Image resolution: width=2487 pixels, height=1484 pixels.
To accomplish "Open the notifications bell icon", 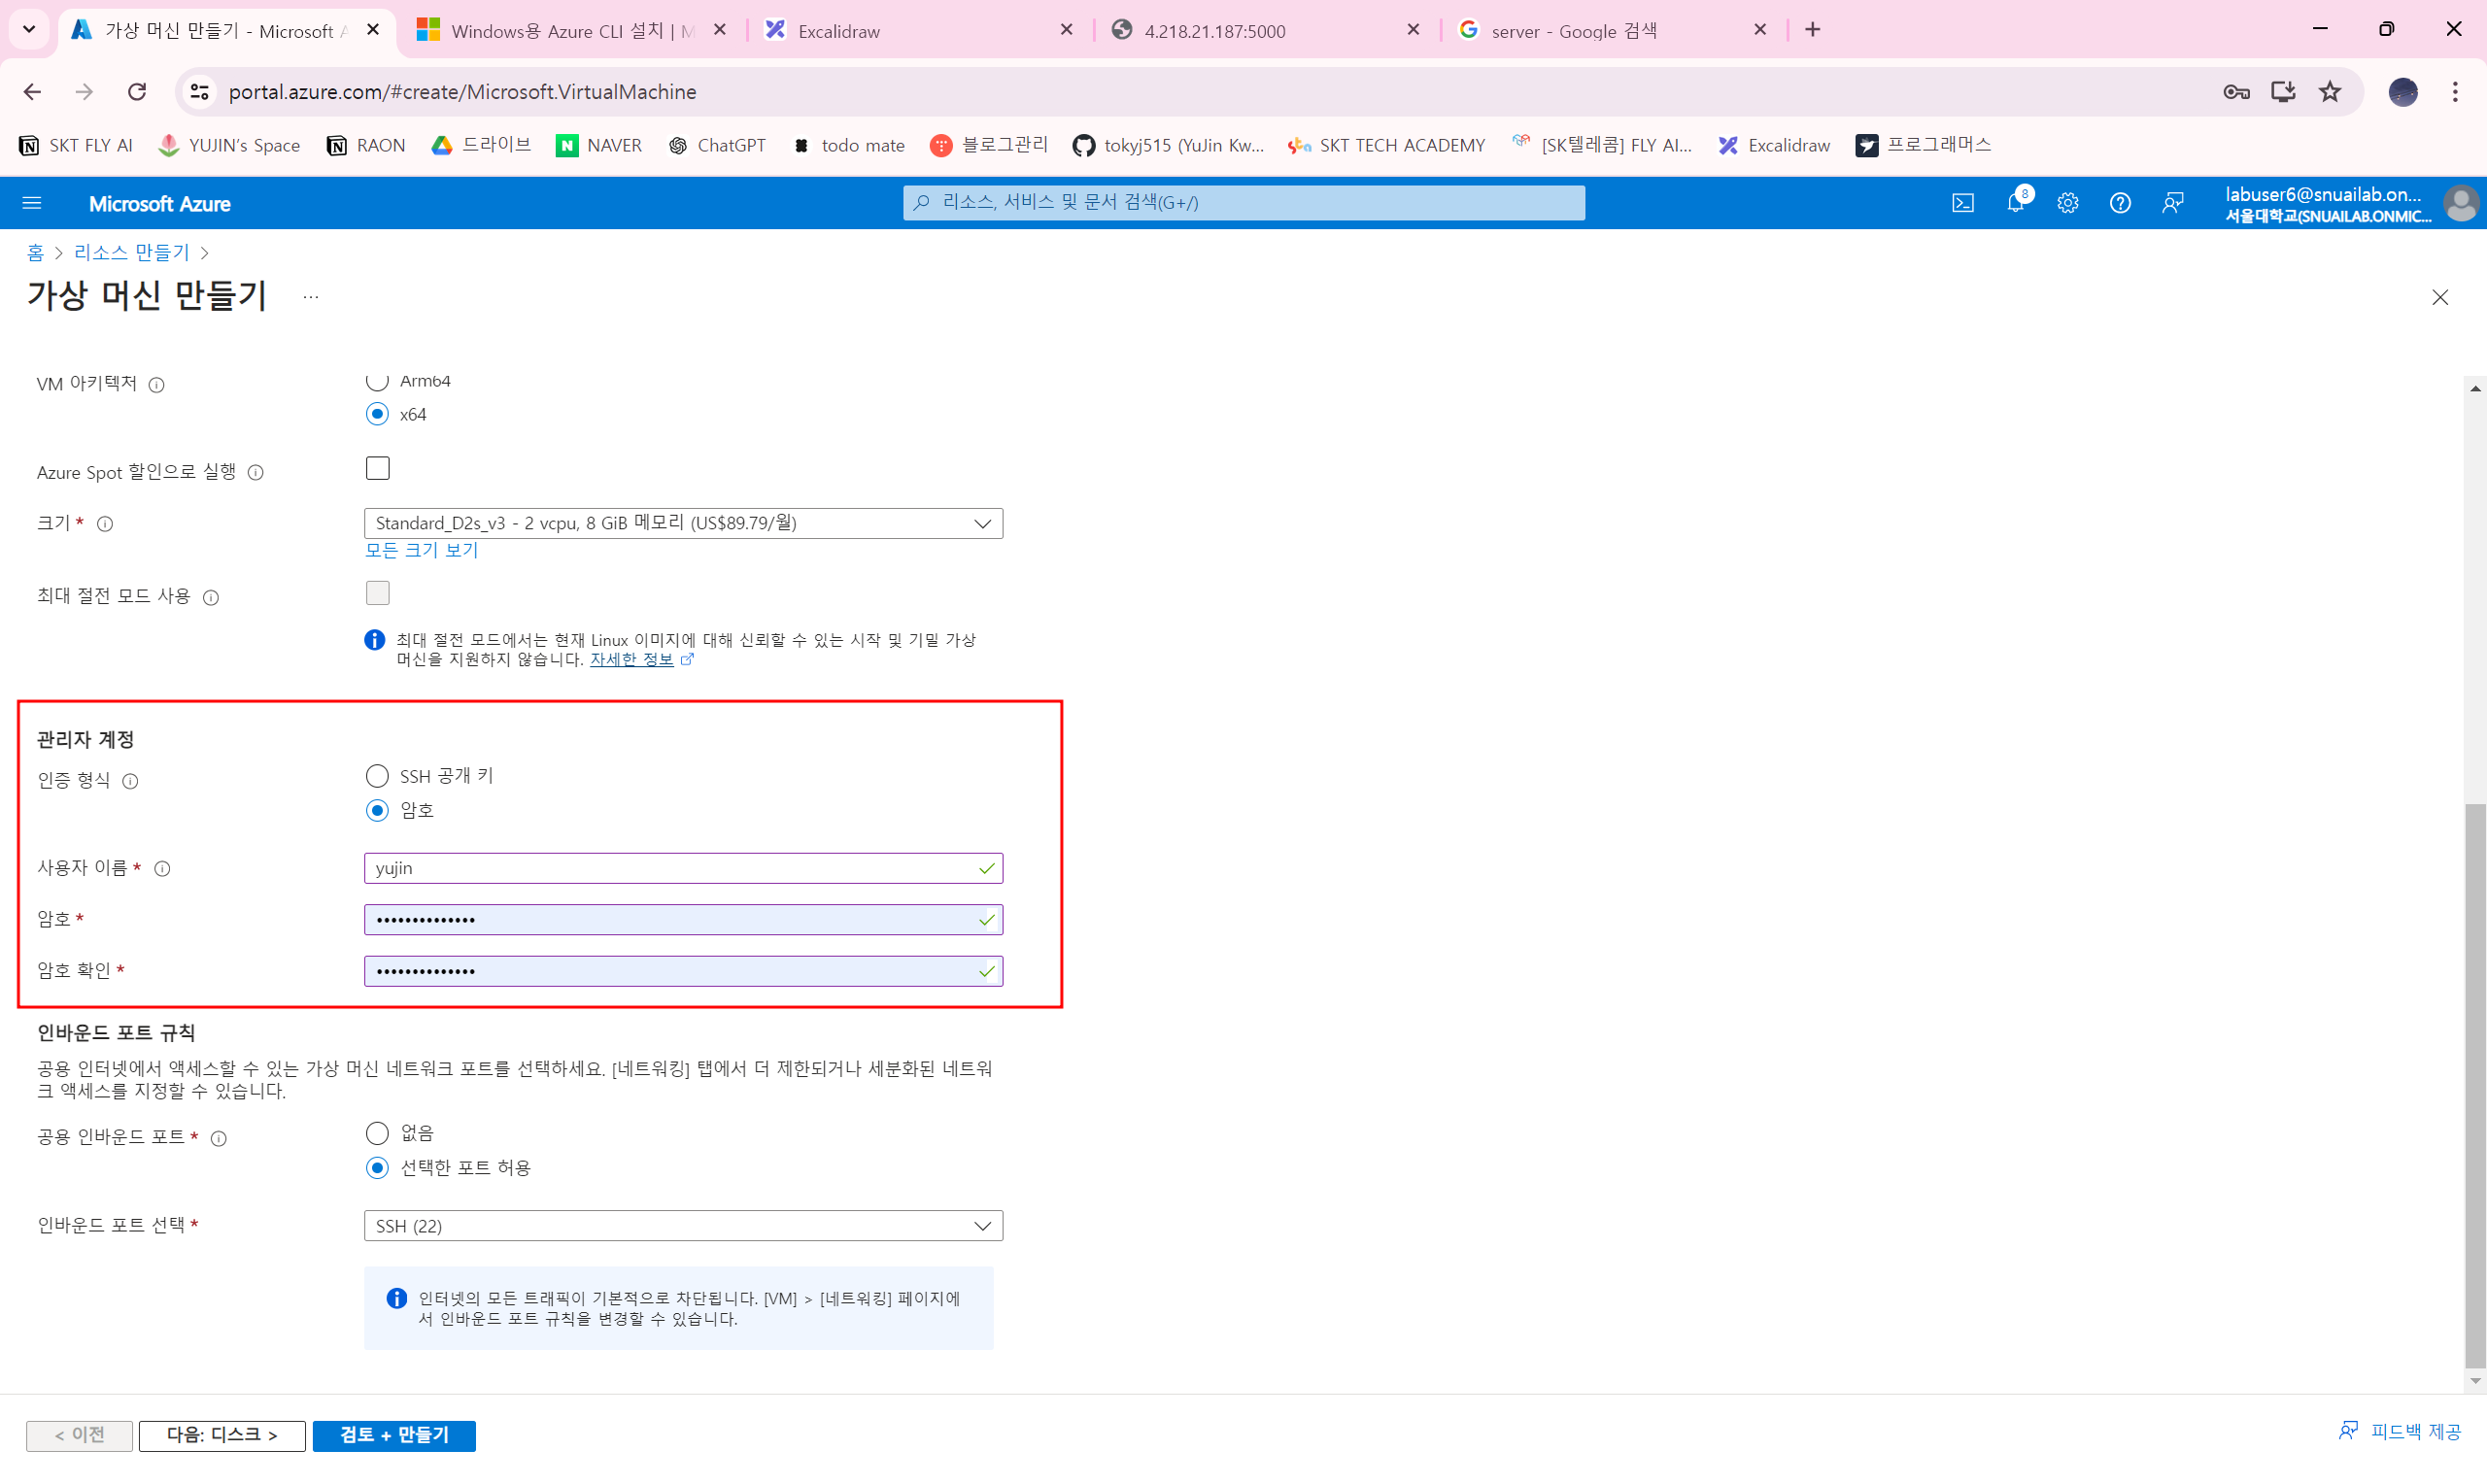I will (x=2015, y=203).
